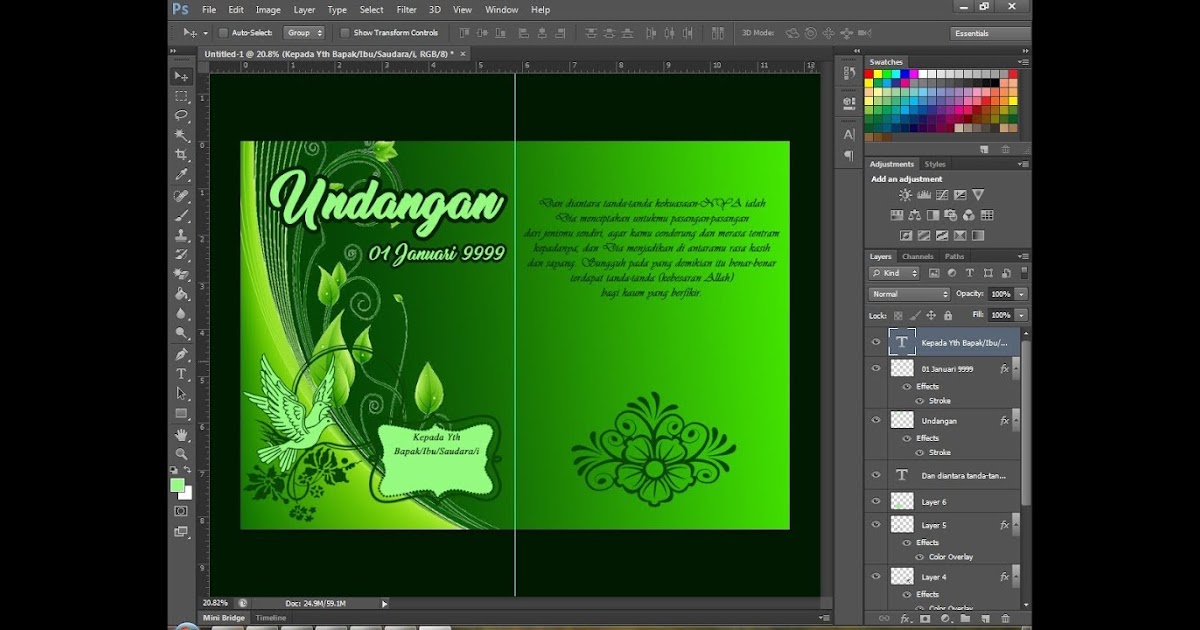The width and height of the screenshot is (1200, 630).
Task: Select the Zoom tool in the toolbox
Action: click(181, 454)
